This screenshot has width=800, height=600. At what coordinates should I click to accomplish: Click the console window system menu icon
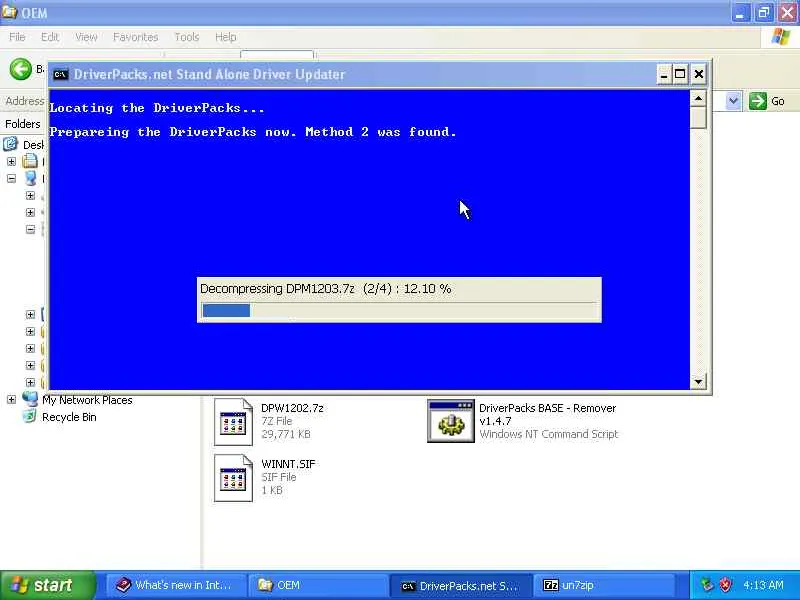(x=60, y=74)
